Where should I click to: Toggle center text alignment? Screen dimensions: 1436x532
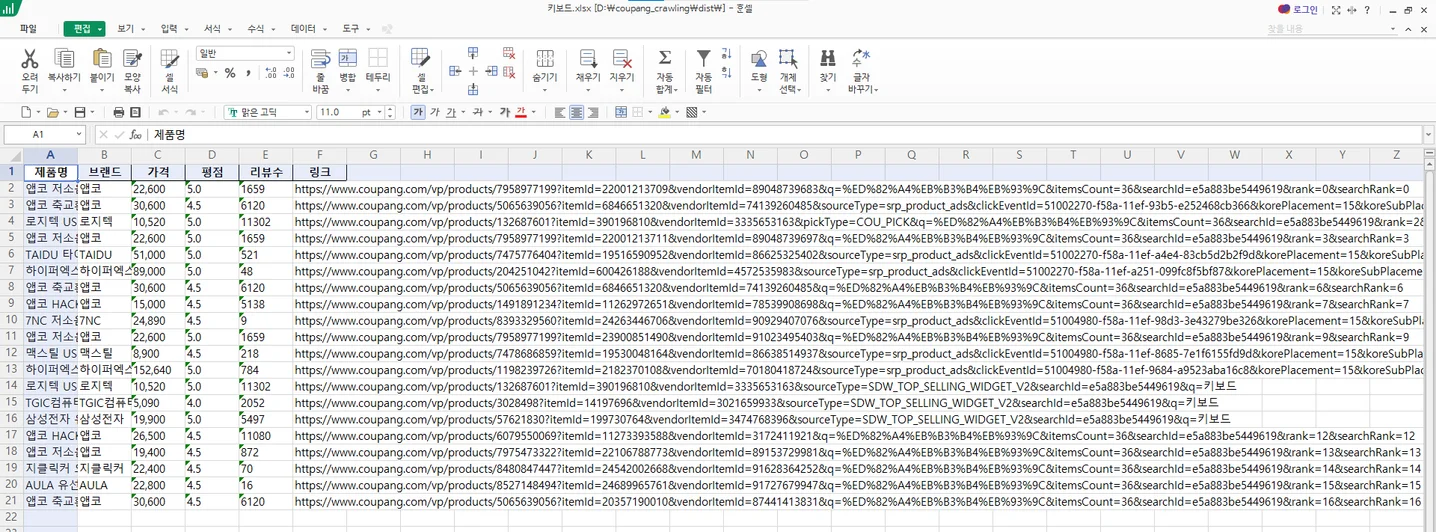pos(577,113)
